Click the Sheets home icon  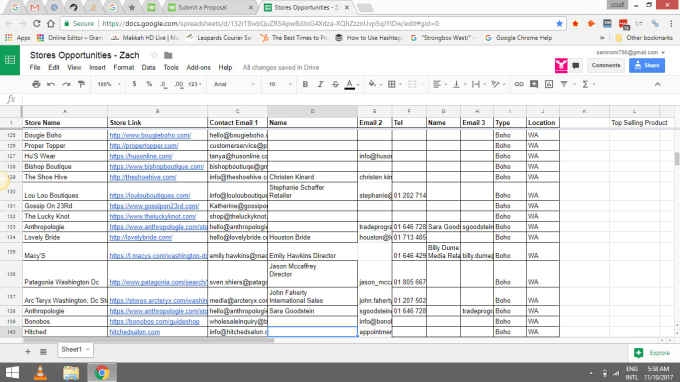[x=10, y=60]
